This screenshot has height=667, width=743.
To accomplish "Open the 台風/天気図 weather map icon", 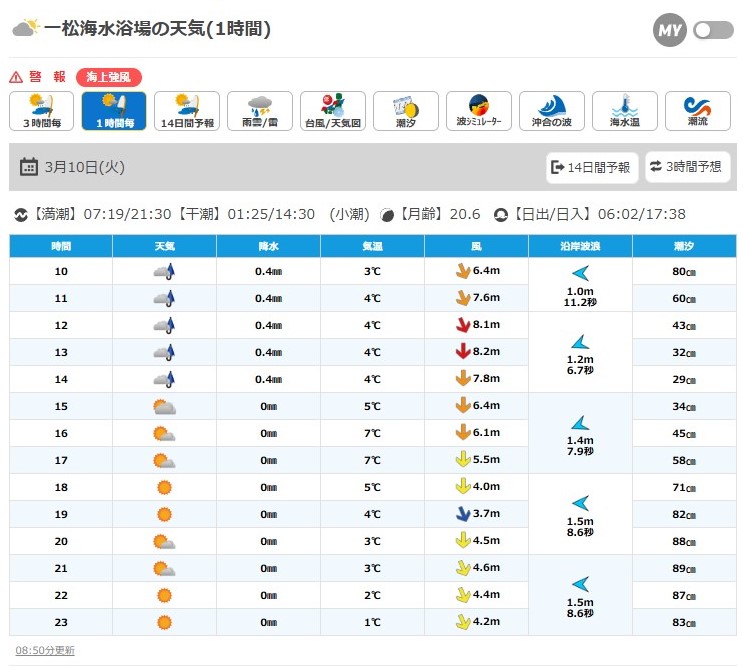I will click(x=333, y=111).
